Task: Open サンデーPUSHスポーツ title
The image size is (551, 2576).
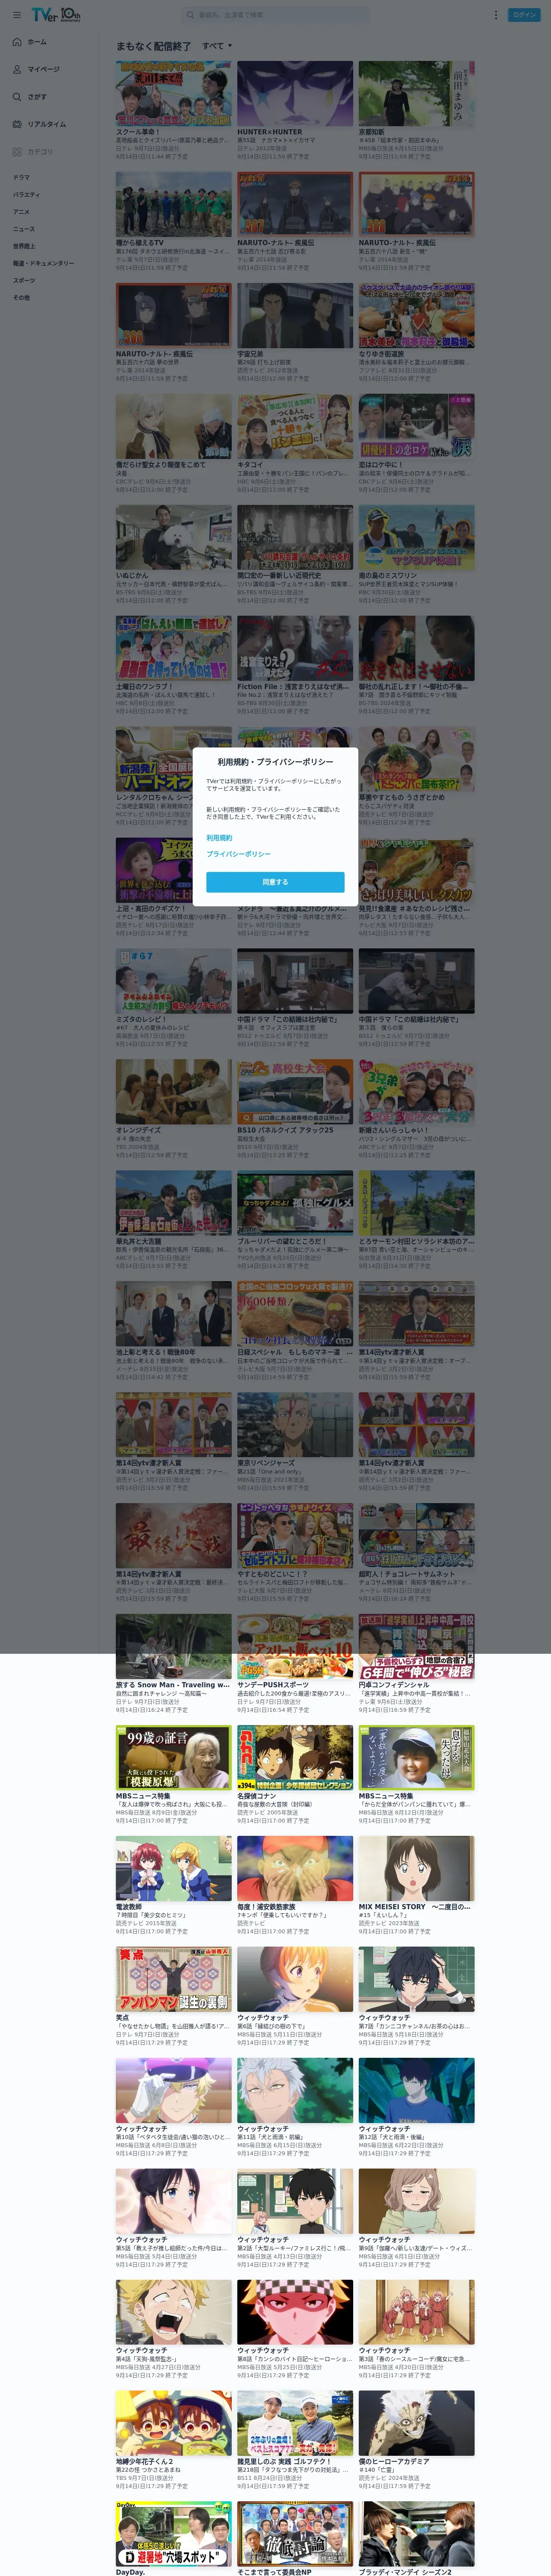Action: coord(273,1685)
